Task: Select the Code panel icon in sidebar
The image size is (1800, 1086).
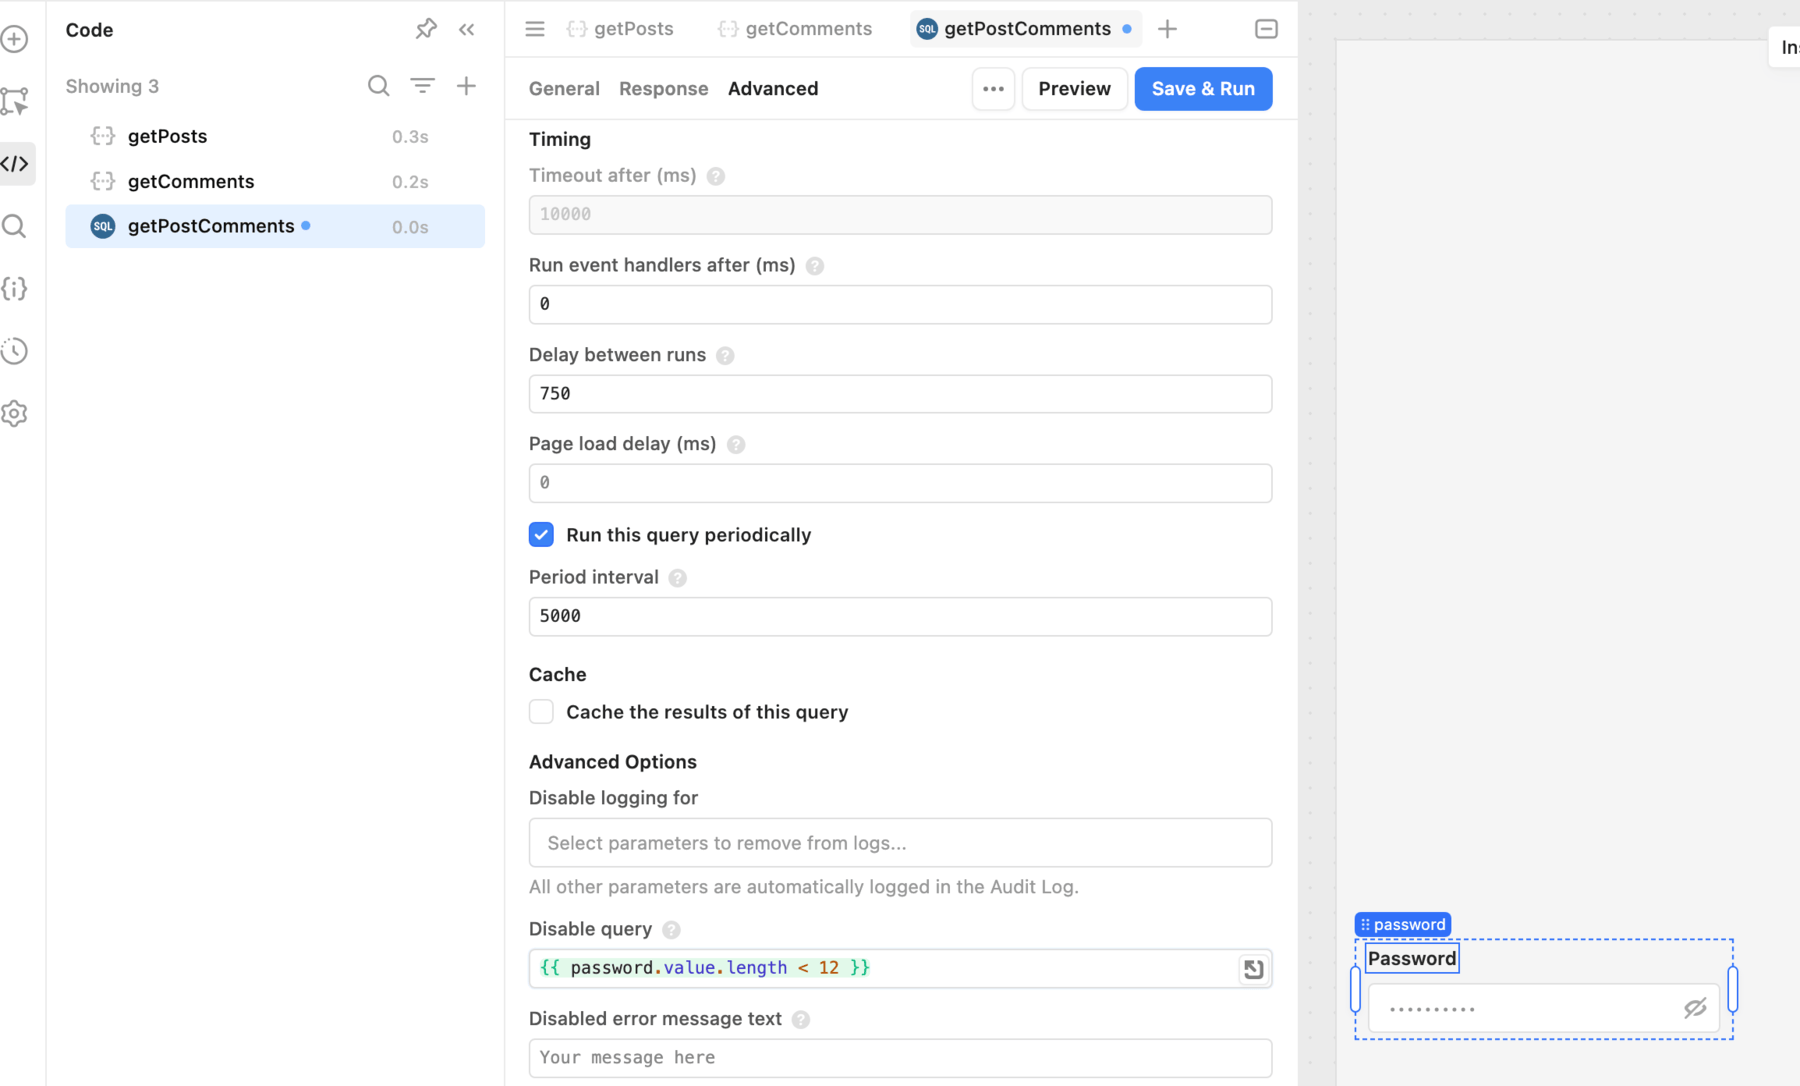Action: [16, 163]
